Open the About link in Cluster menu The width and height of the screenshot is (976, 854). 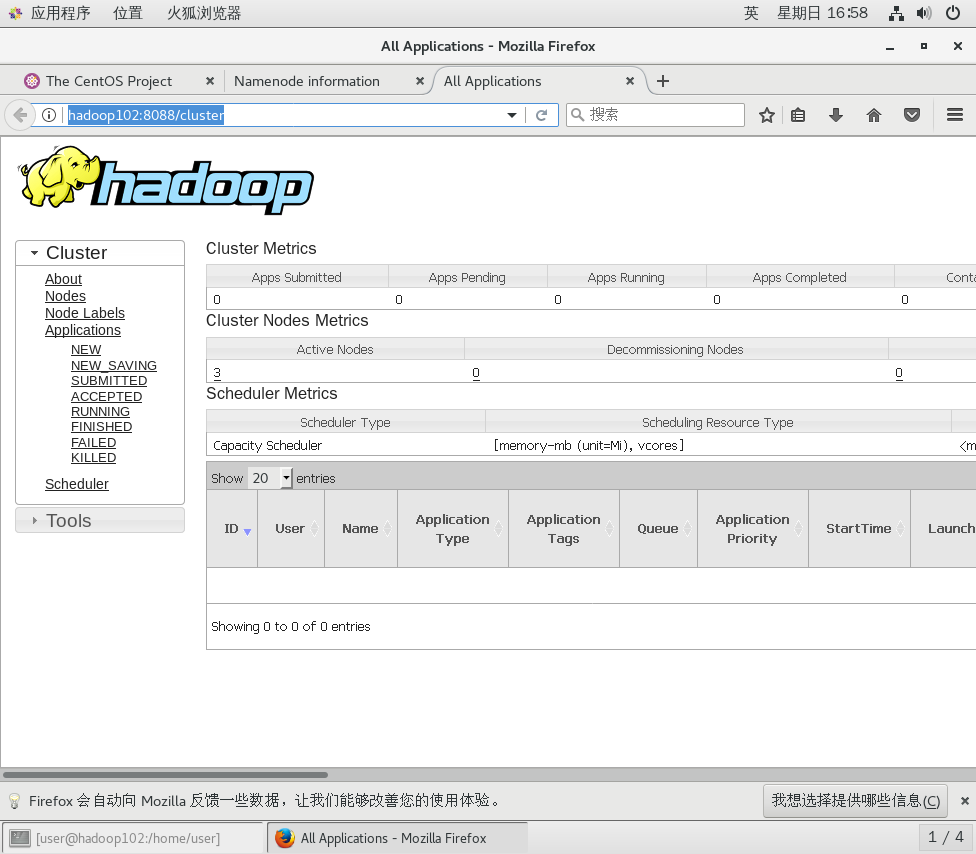point(63,279)
